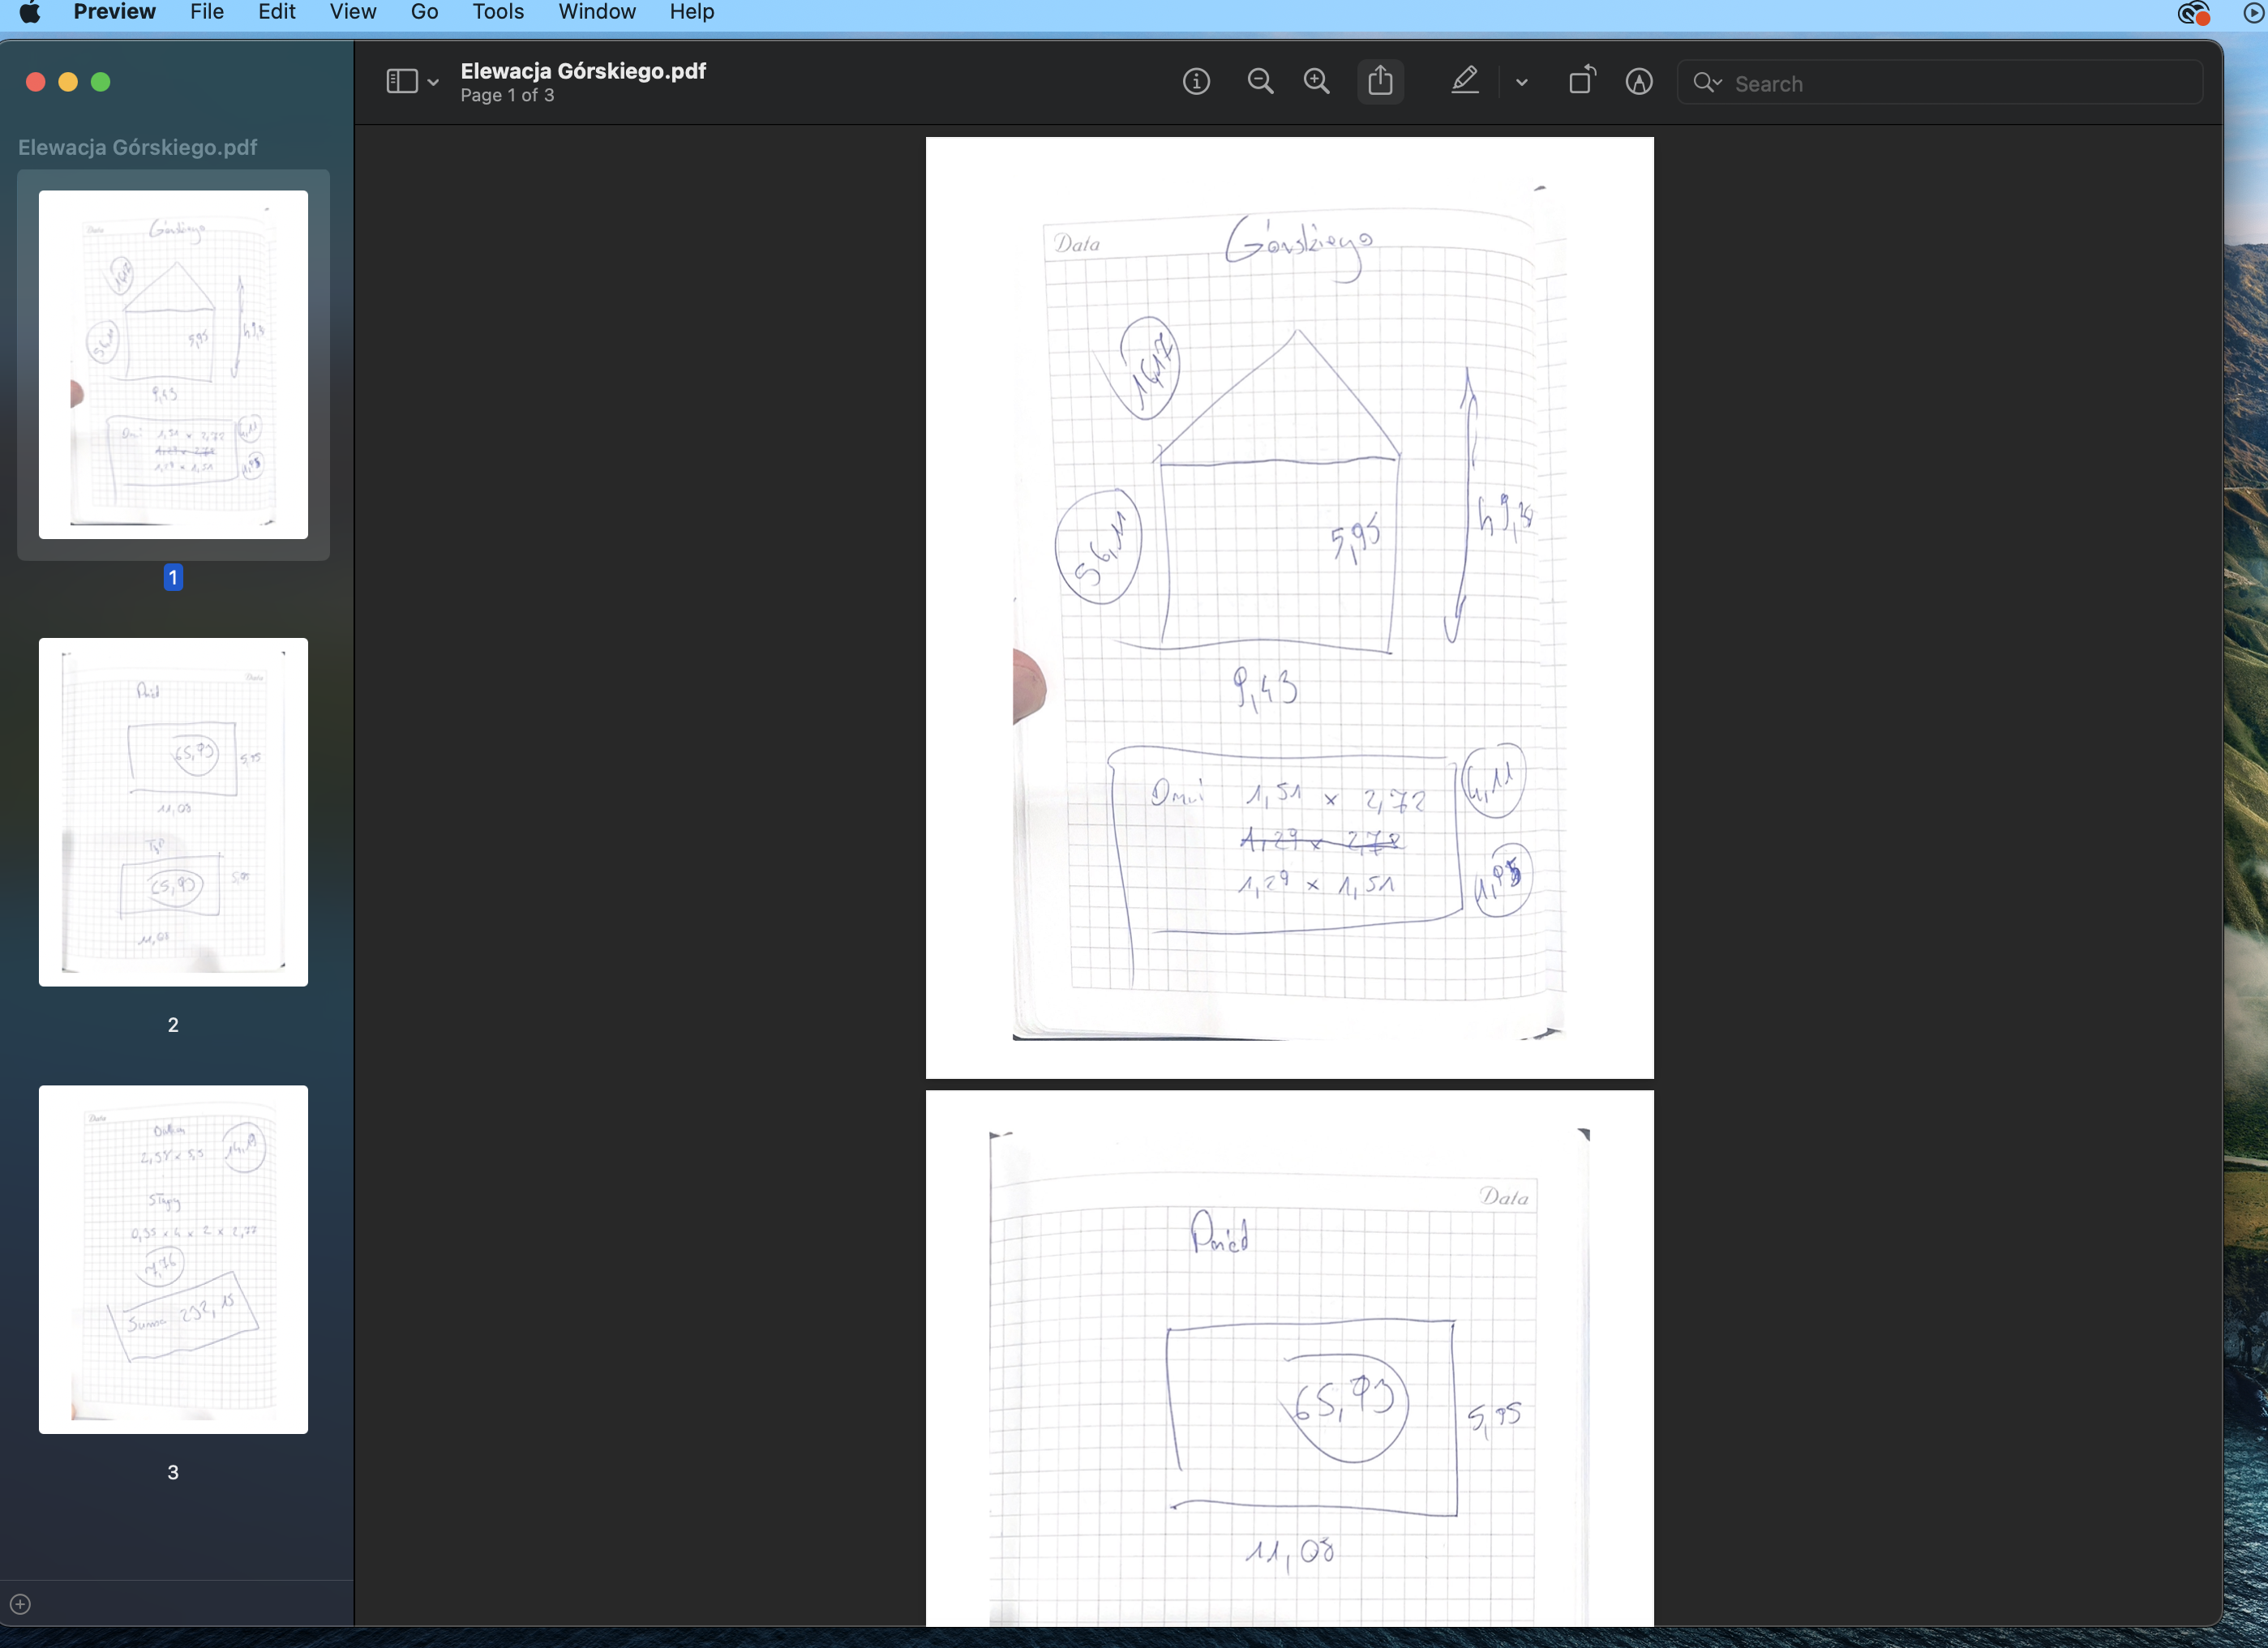This screenshot has height=1648, width=2268.
Task: Click the Inspector info icon
Action: point(1196,82)
